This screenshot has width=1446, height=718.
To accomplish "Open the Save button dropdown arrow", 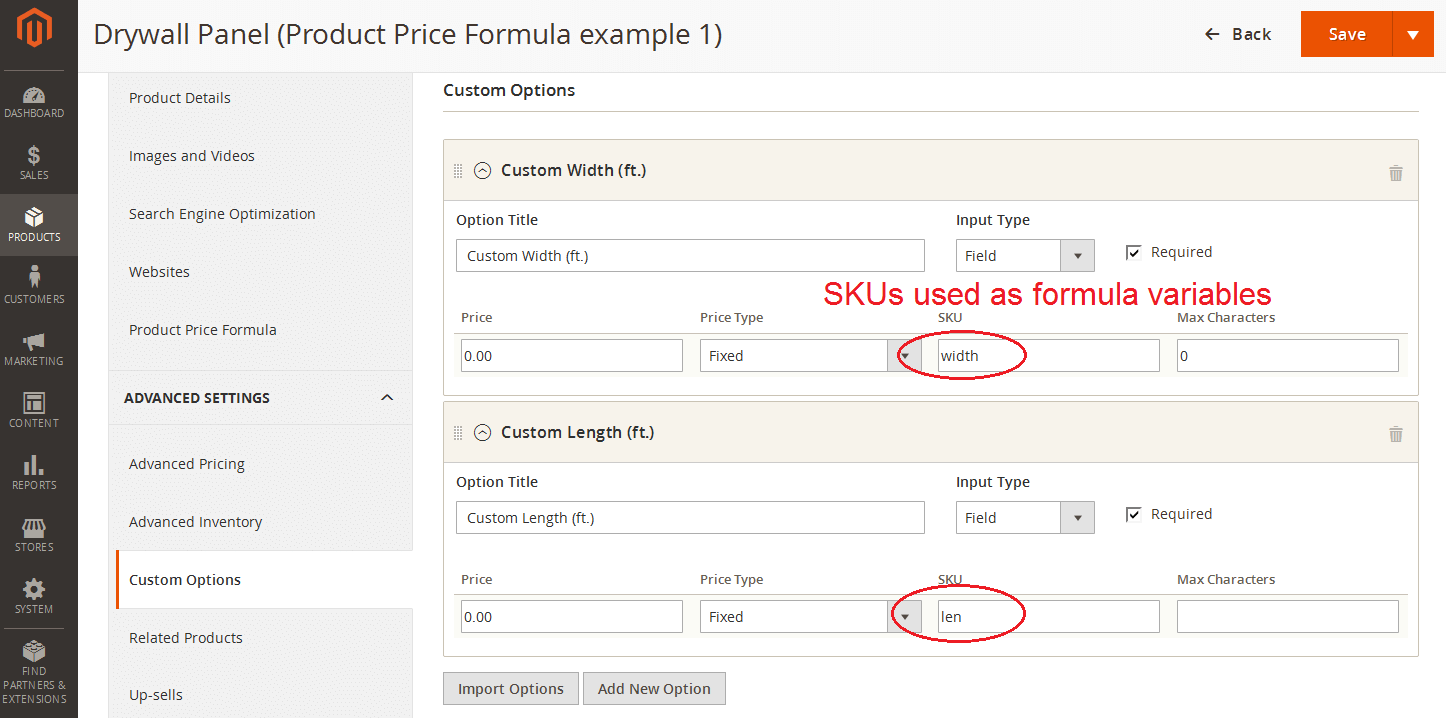I will [x=1412, y=35].
